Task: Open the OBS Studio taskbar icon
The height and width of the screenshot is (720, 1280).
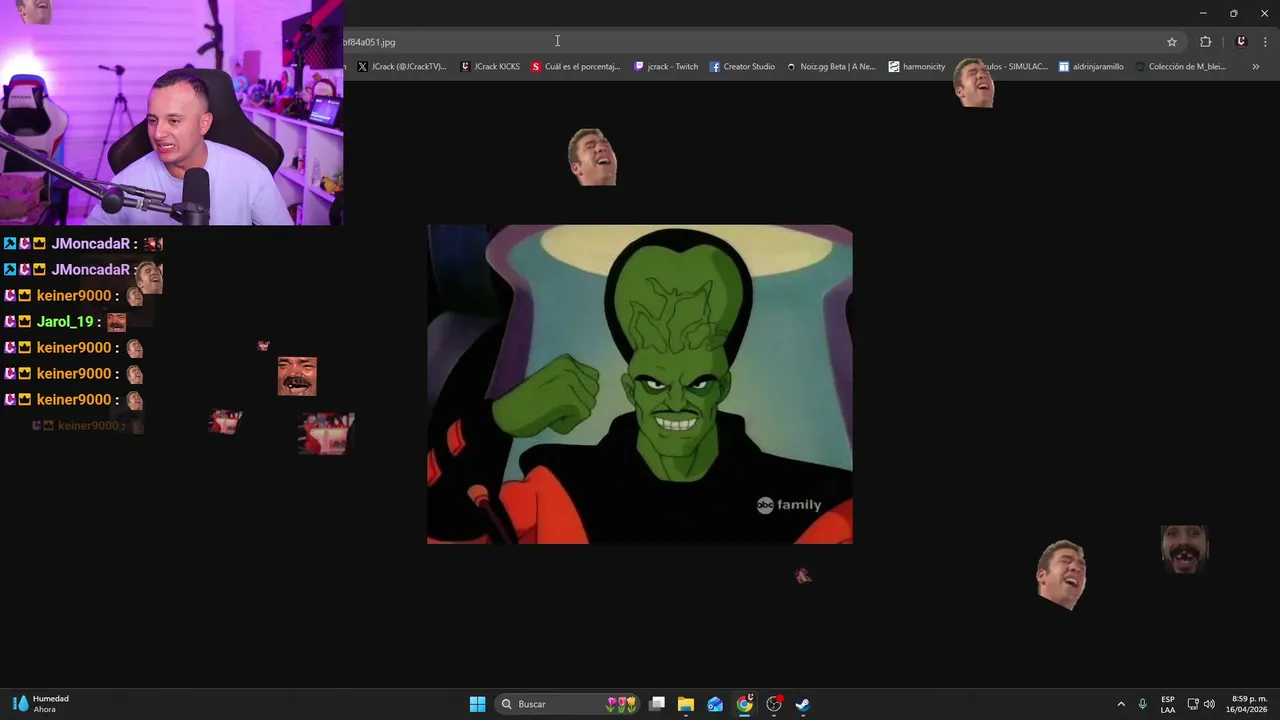Action: tap(774, 704)
